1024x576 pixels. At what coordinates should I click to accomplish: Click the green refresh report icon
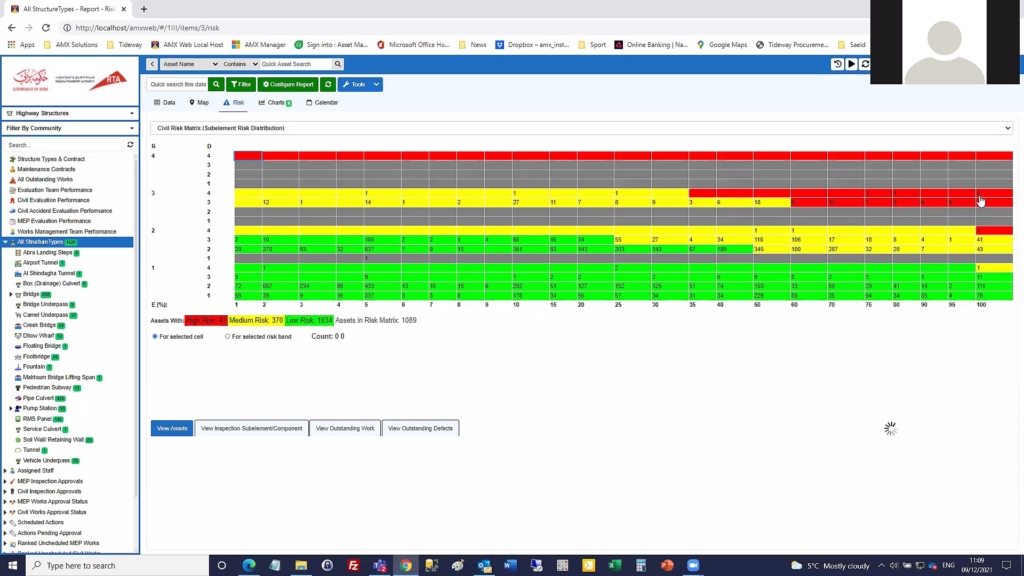(x=328, y=85)
